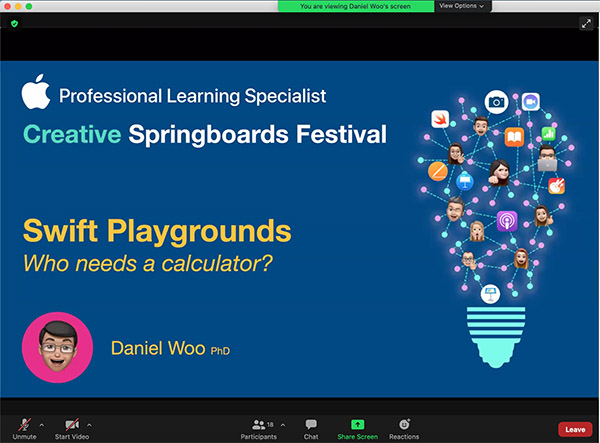
Task: Unmute the microphone
Action: [24, 428]
